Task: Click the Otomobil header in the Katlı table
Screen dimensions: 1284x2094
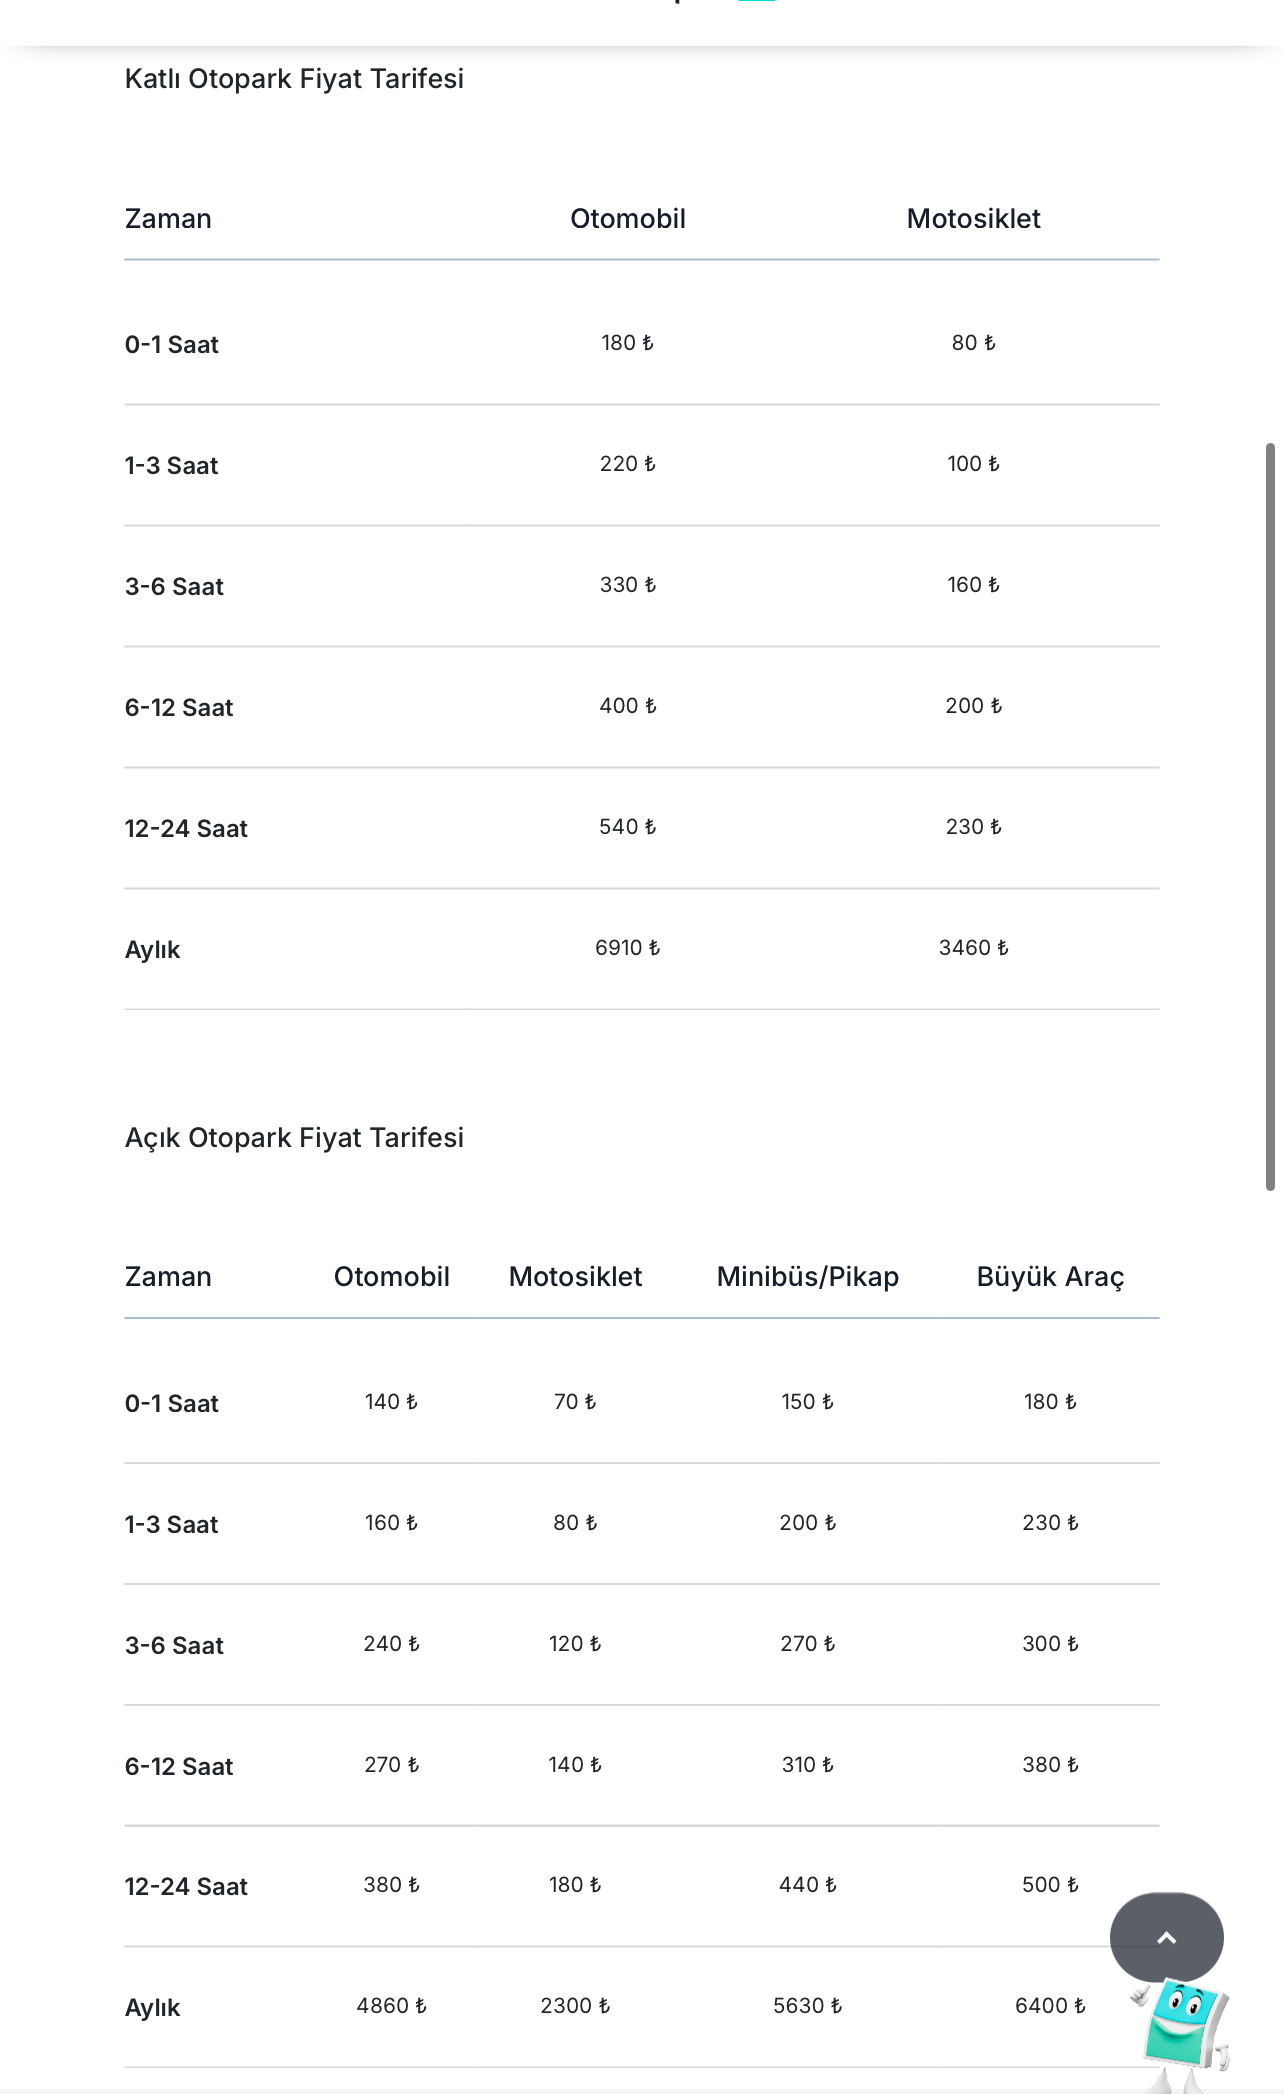Action: pos(628,219)
